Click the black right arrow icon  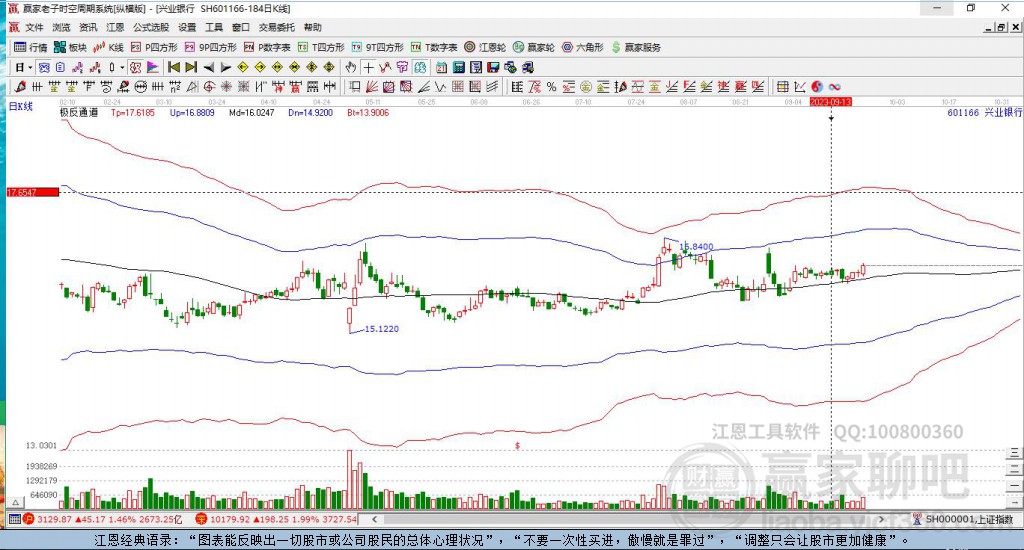(226, 67)
